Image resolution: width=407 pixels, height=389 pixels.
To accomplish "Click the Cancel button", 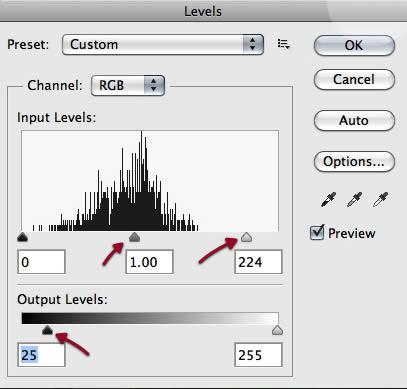I will 354,79.
